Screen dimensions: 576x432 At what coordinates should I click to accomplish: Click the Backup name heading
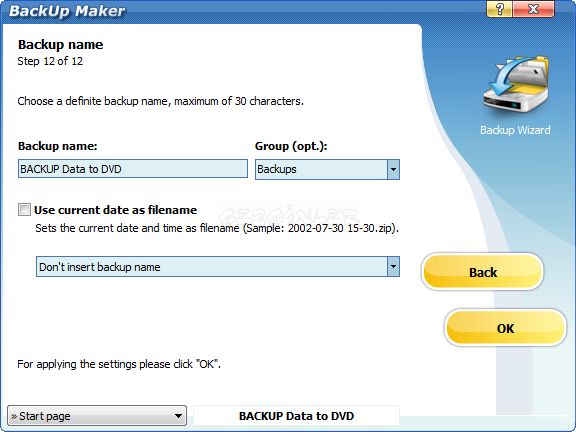click(x=61, y=45)
